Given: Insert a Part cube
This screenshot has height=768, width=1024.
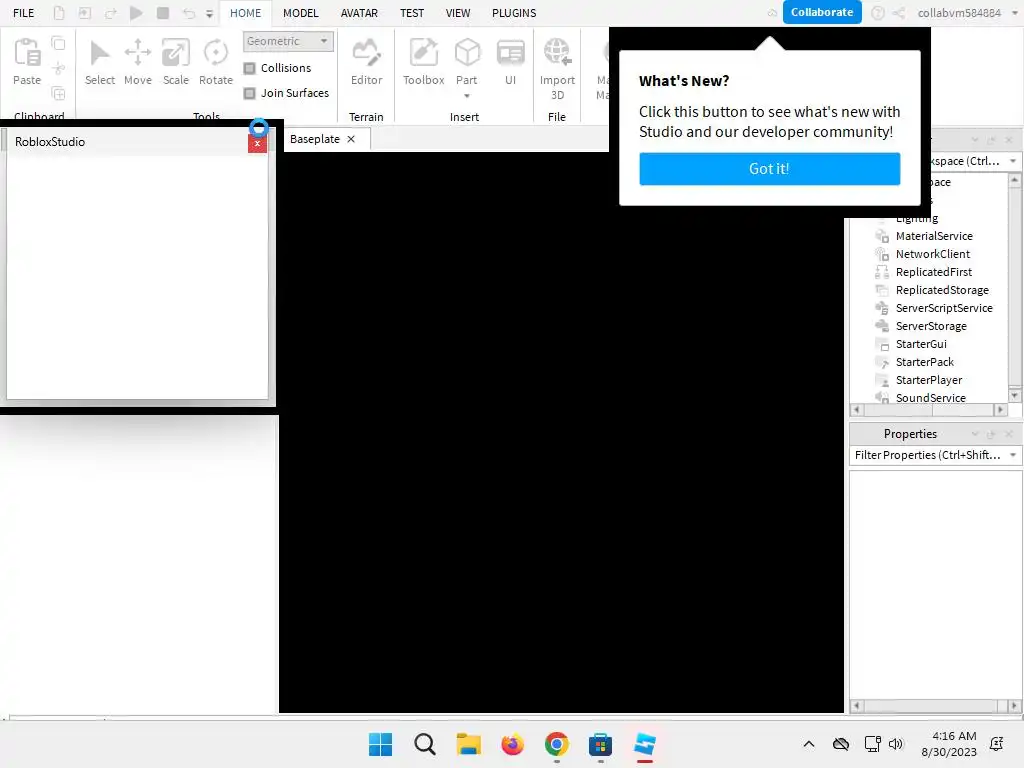Looking at the screenshot, I should 467,54.
